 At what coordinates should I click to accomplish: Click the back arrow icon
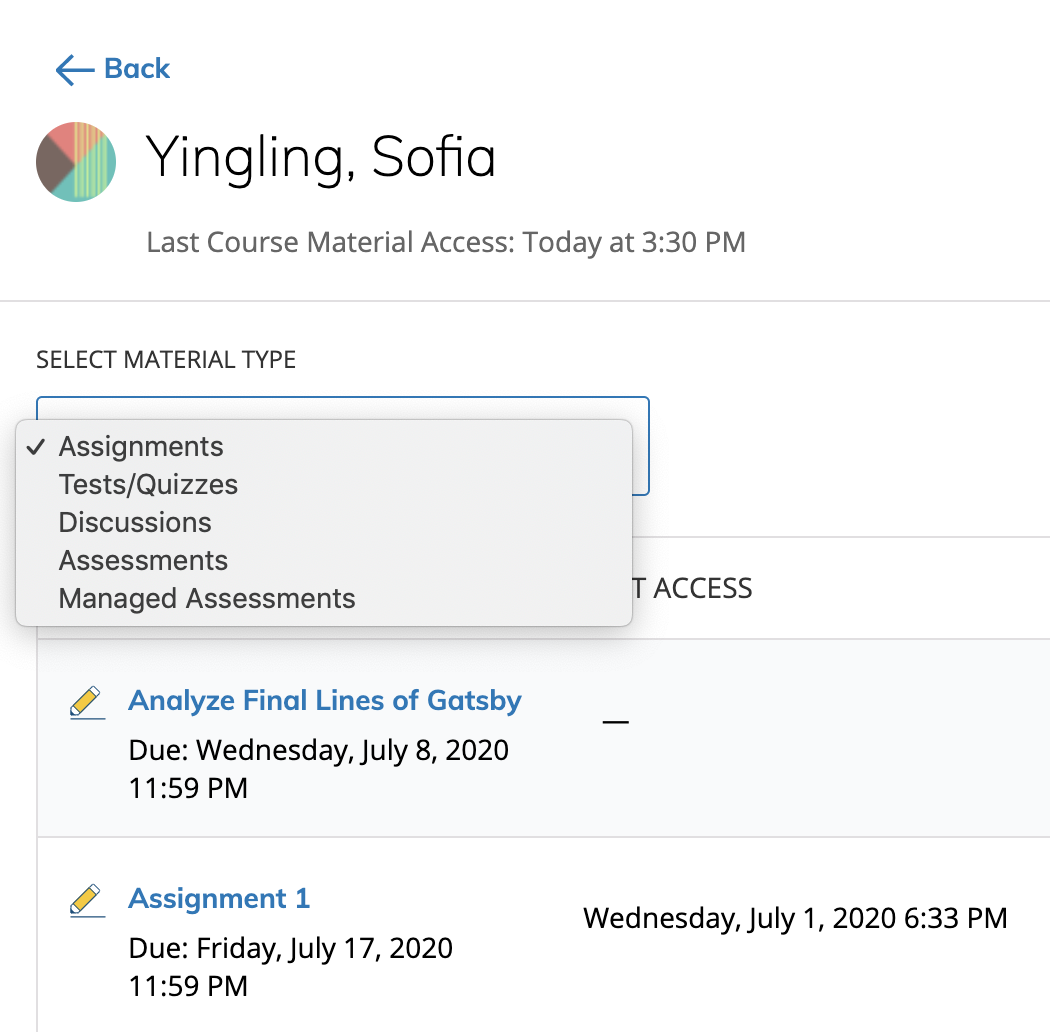(x=74, y=69)
